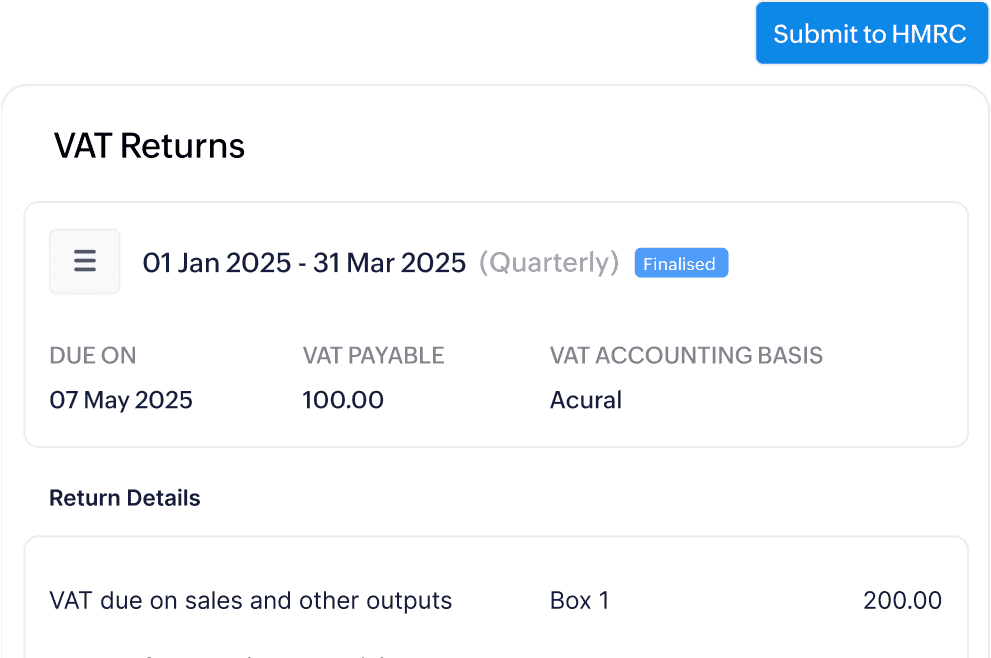Select the 100.00 VAT payable amount

pyautogui.click(x=343, y=400)
